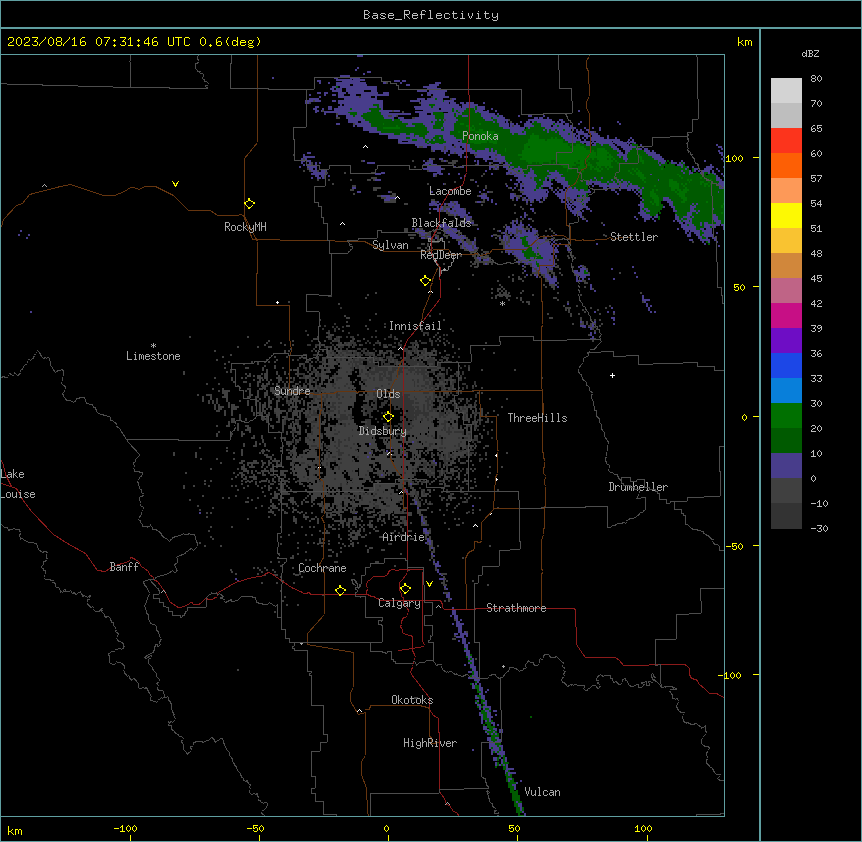Click the RockyMH label
Screen dimensions: 862x842
[245, 227]
